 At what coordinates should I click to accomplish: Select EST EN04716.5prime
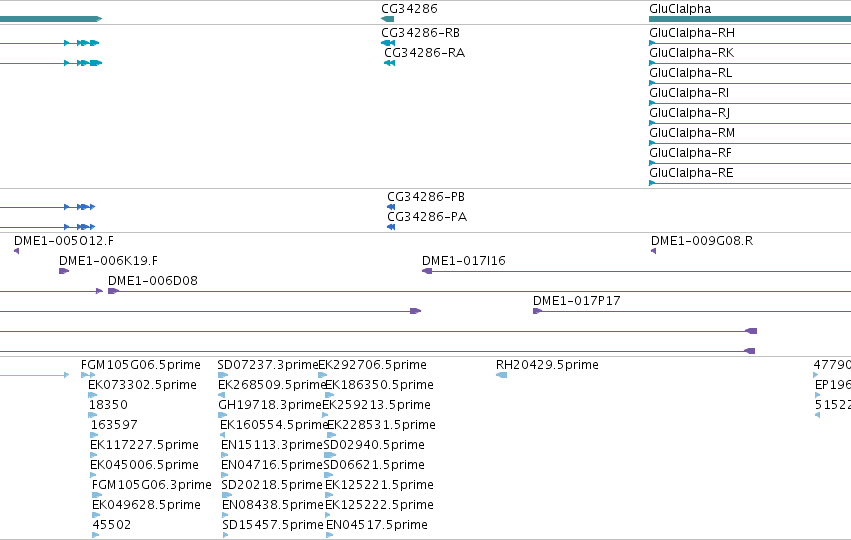tap(272, 465)
